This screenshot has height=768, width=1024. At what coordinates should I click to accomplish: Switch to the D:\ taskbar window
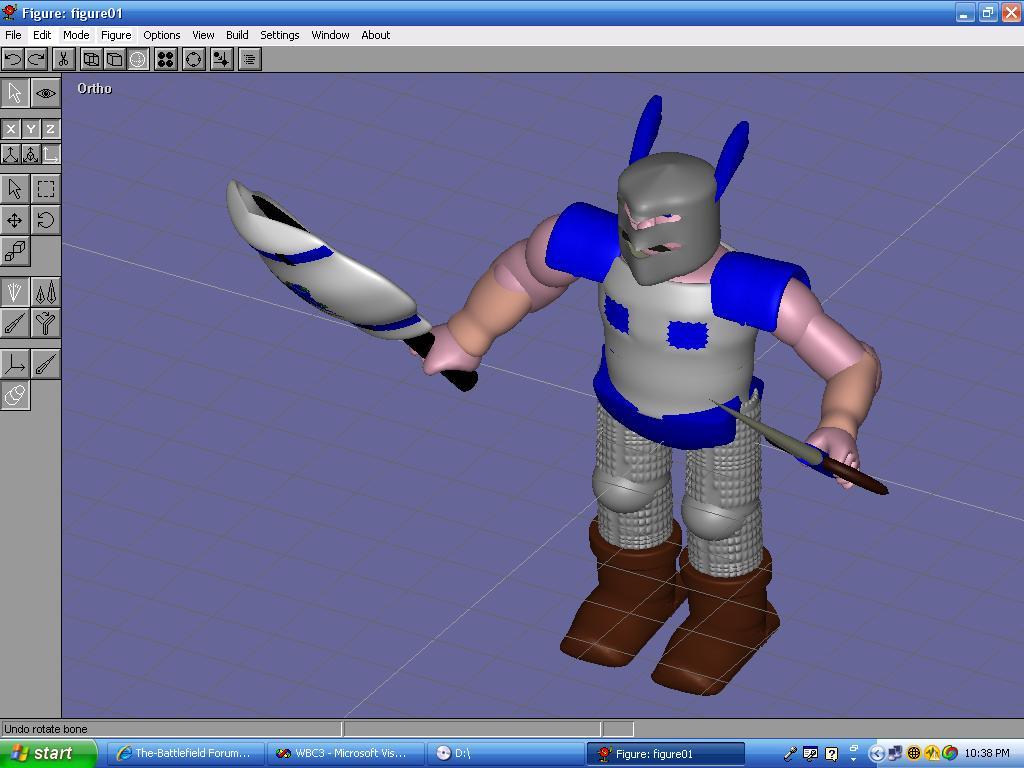[x=505, y=753]
